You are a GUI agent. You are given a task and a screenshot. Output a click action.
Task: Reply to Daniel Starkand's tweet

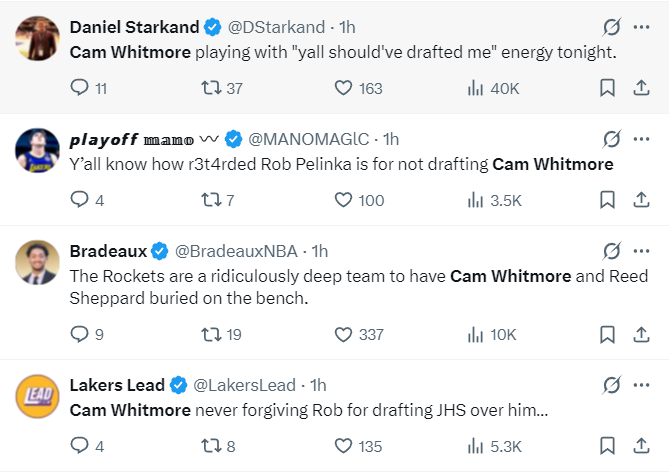[x=81, y=88]
